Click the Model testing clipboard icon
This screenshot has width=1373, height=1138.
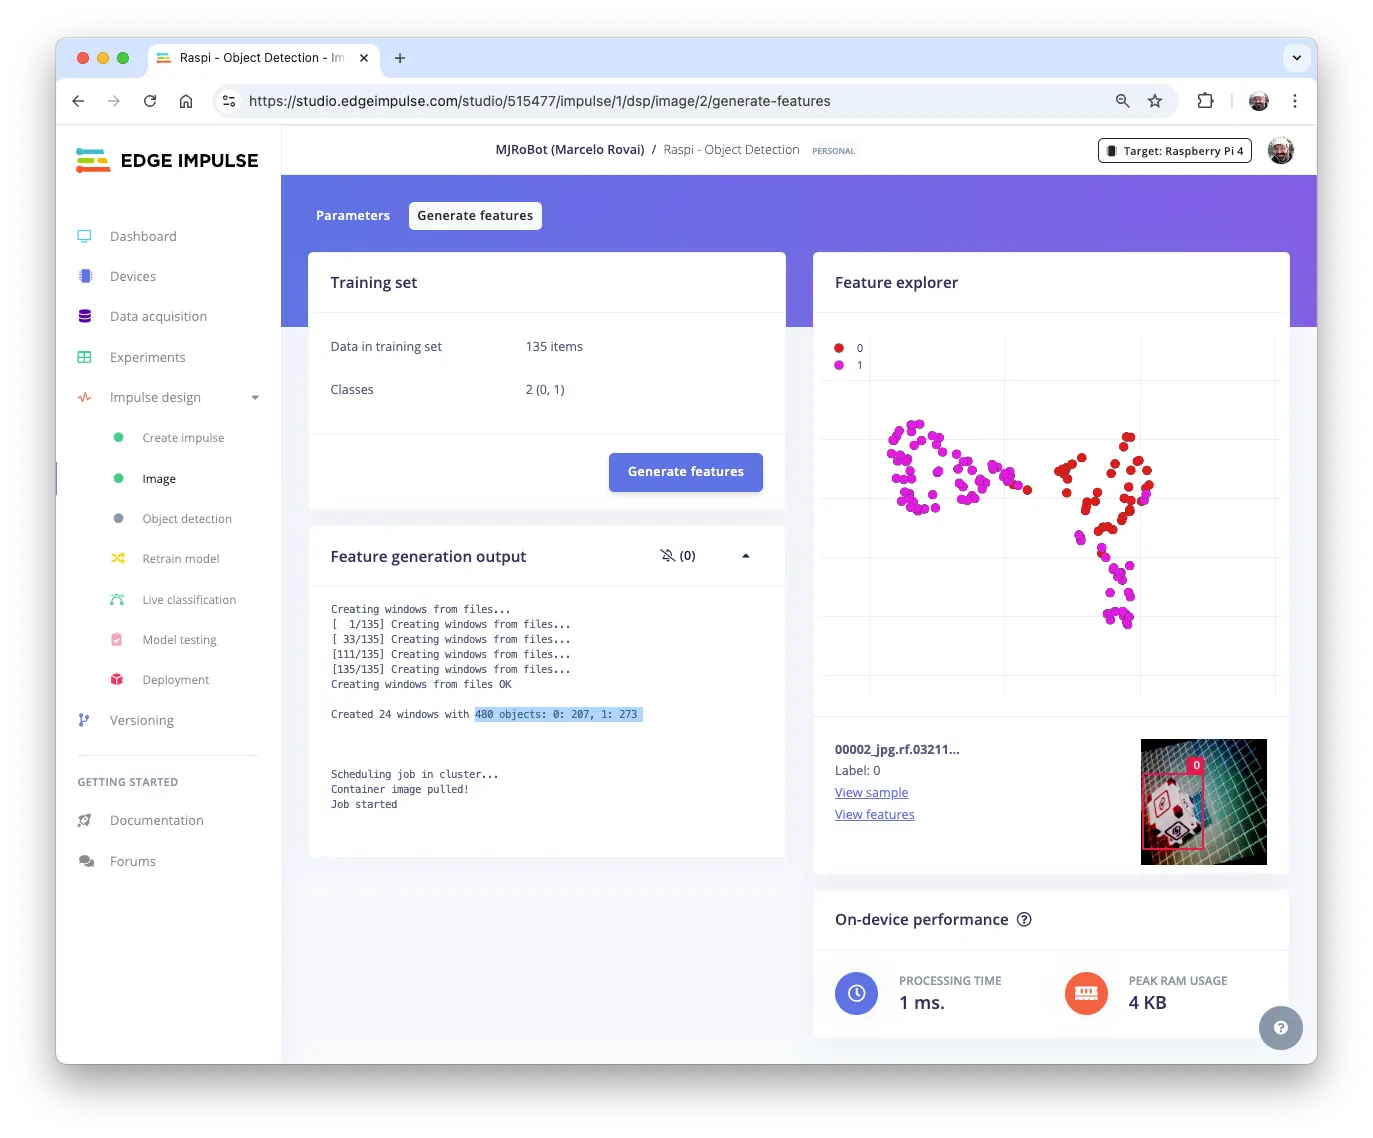click(117, 639)
